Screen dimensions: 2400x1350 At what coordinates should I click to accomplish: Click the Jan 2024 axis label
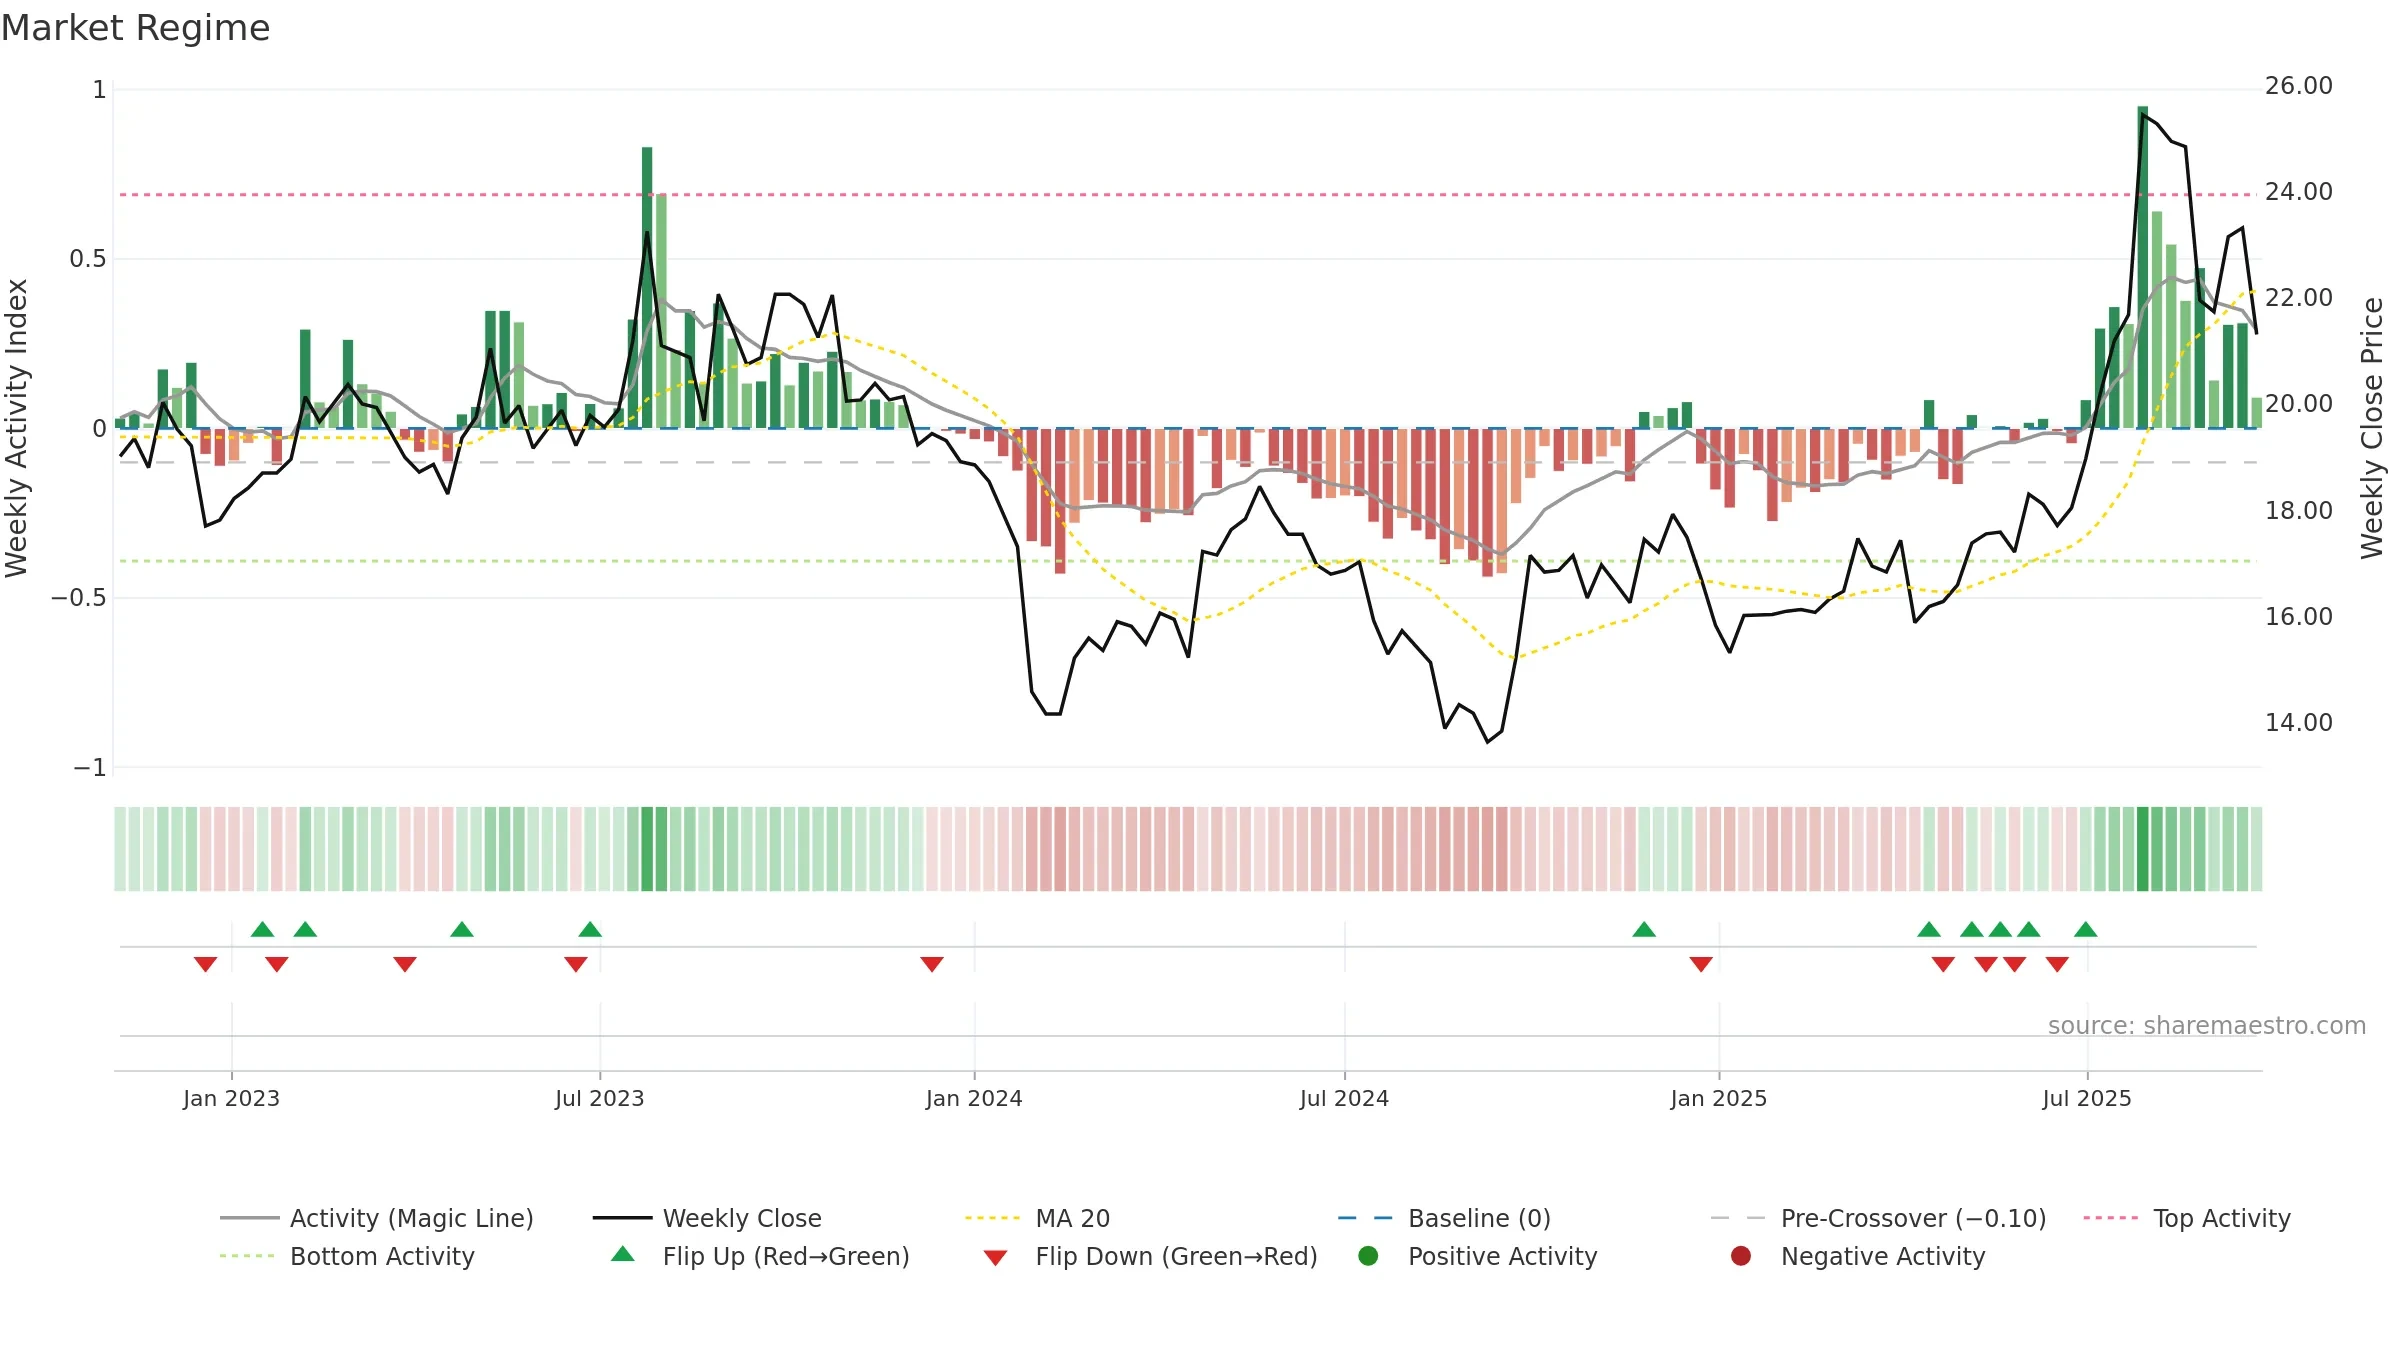pos(975,1099)
